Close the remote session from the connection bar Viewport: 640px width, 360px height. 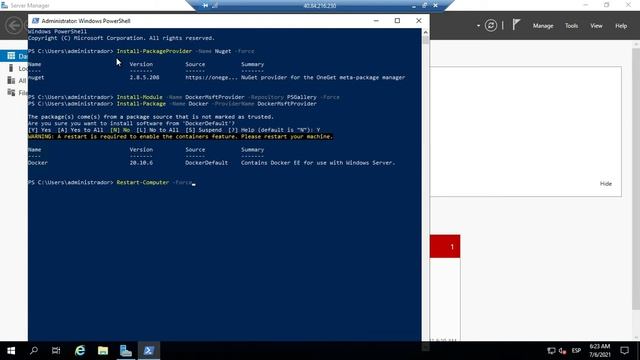tap(435, 5)
